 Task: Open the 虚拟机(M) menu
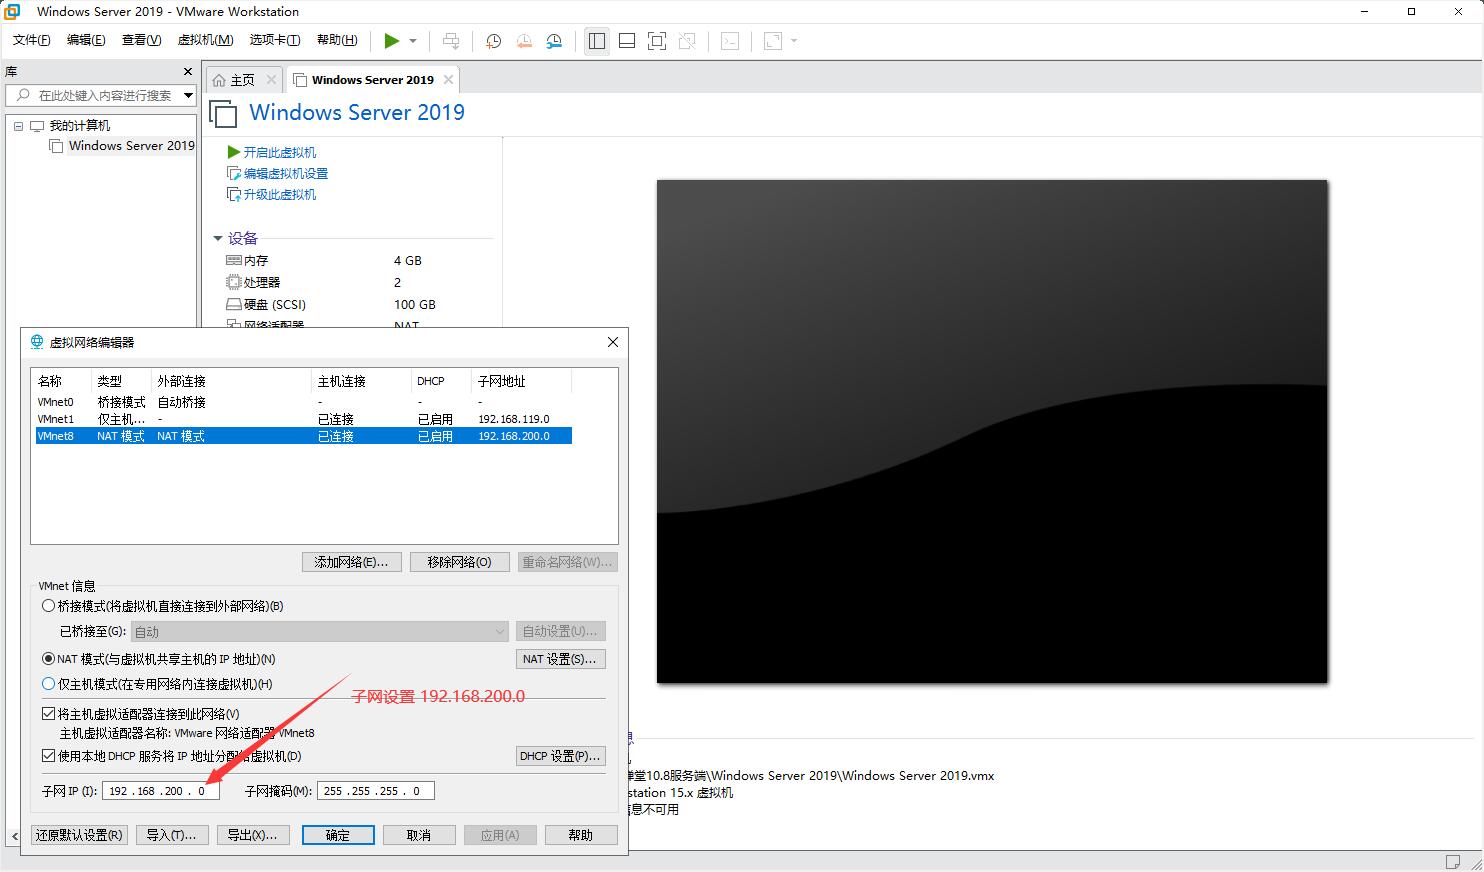[x=205, y=40]
